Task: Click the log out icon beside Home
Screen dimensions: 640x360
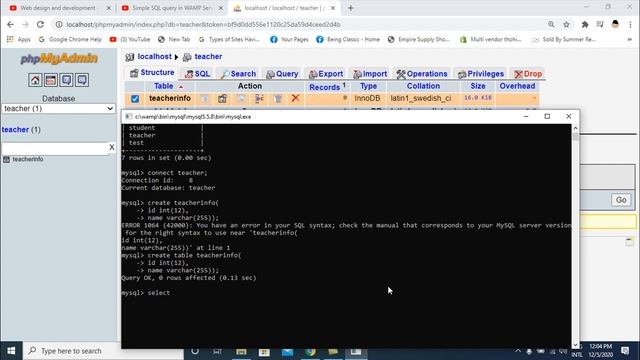Action: pyautogui.click(x=51, y=80)
